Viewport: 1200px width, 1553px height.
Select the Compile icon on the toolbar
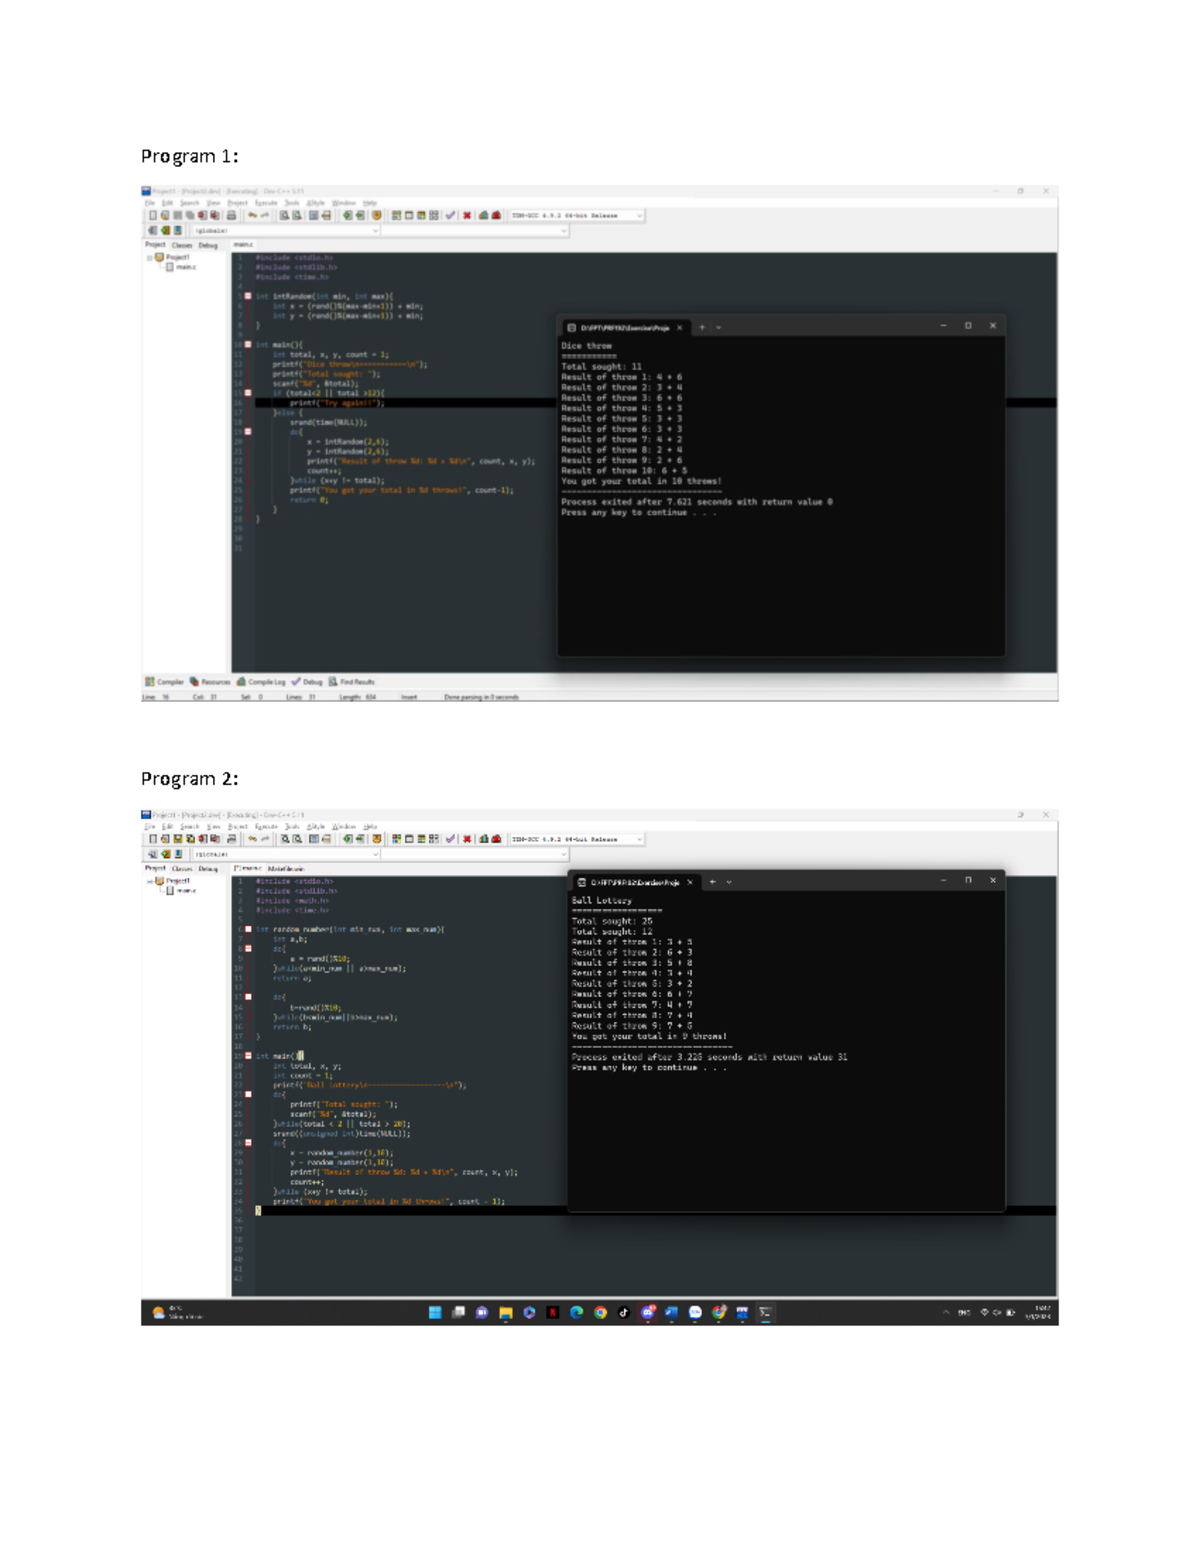[348, 214]
